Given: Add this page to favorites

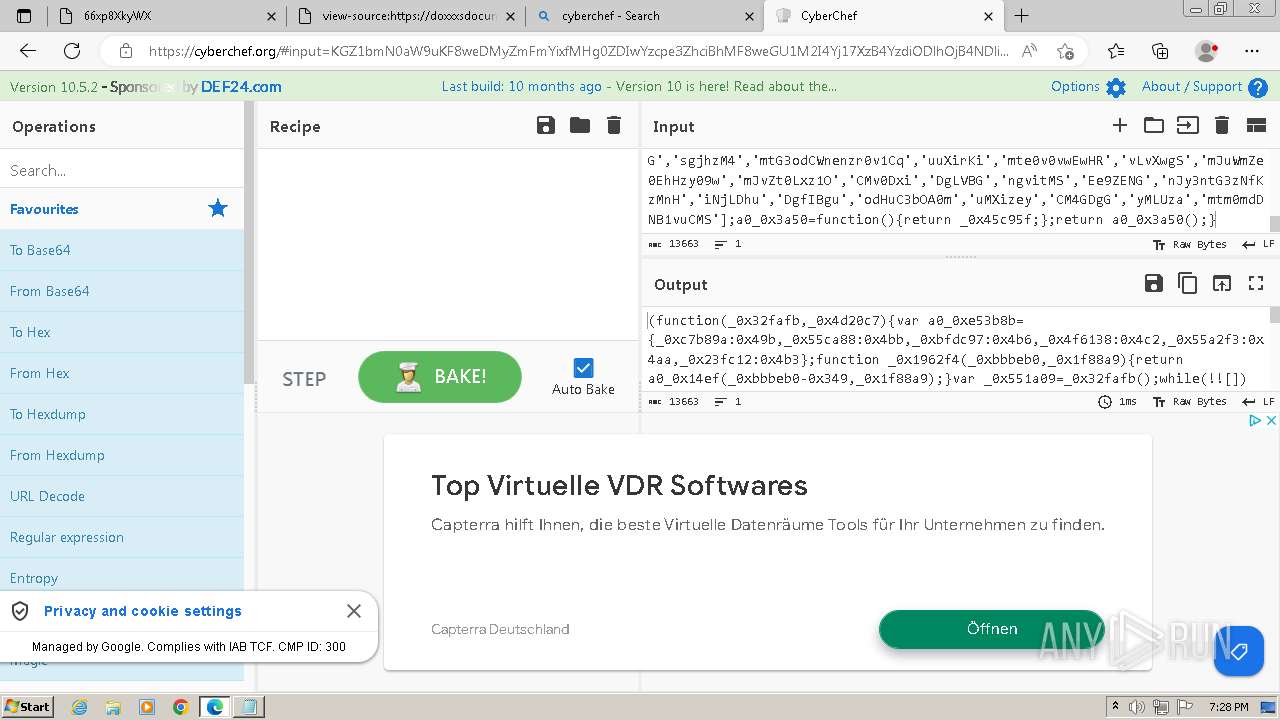Looking at the screenshot, I should 1066,51.
